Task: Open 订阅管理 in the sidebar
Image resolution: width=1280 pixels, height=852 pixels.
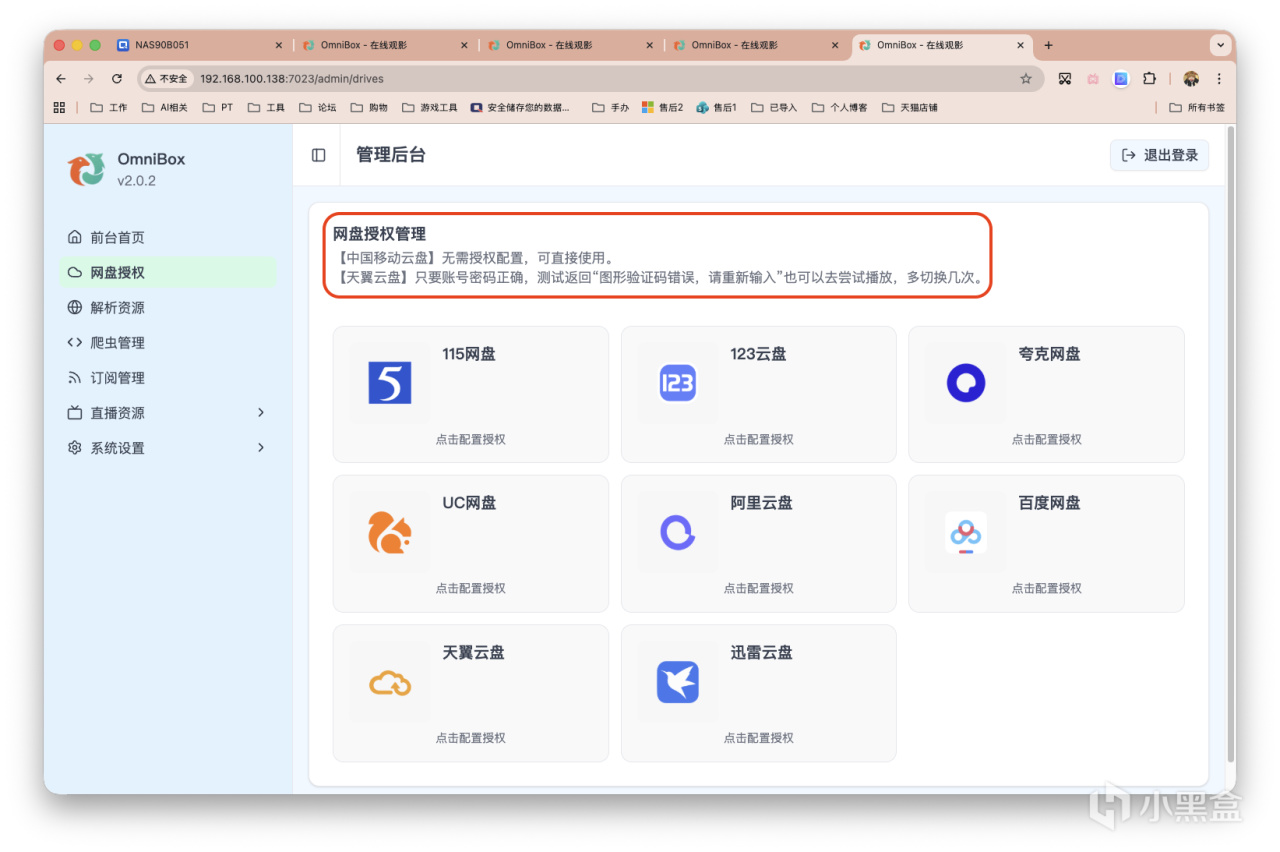Action: coord(168,377)
